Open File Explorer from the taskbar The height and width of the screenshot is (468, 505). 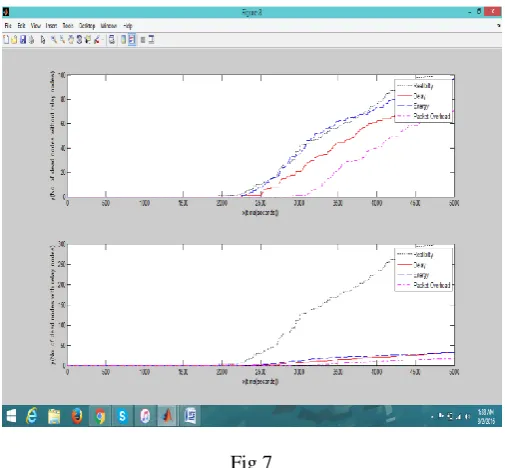pos(54,416)
